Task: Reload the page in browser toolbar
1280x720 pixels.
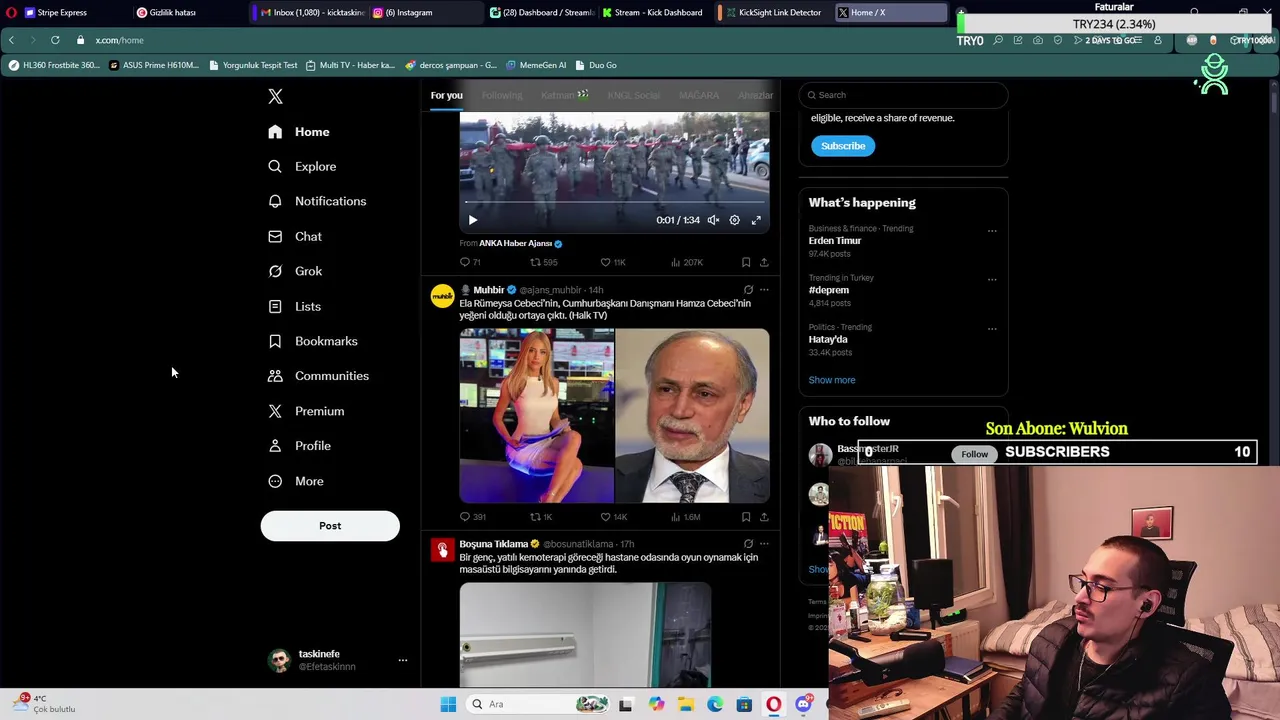Action: tap(55, 40)
